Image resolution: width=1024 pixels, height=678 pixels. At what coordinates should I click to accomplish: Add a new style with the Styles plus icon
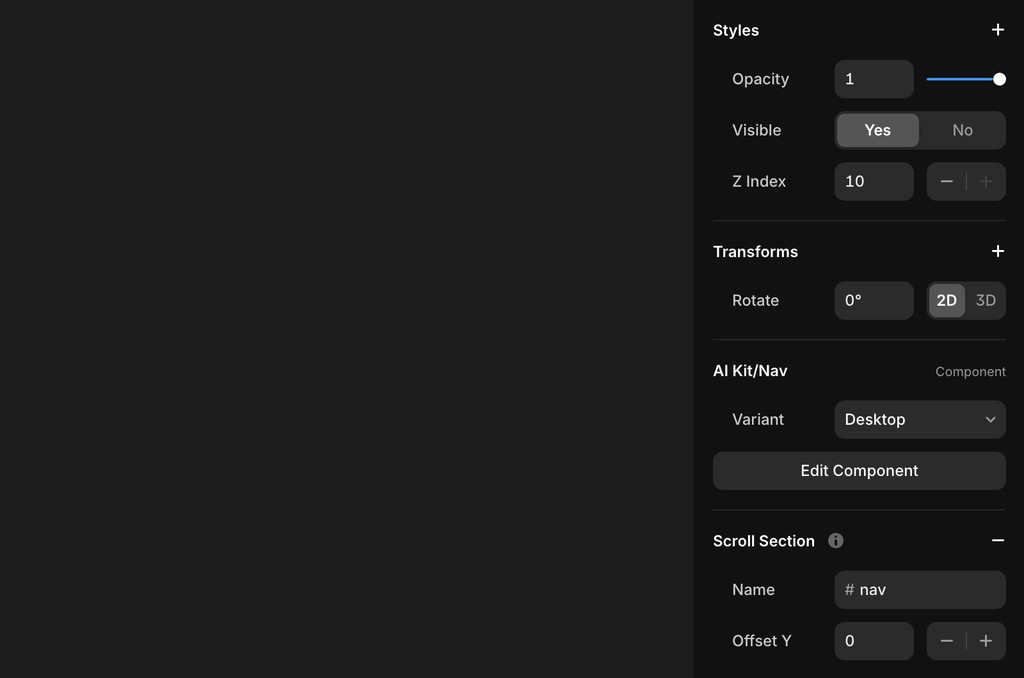coord(997,30)
